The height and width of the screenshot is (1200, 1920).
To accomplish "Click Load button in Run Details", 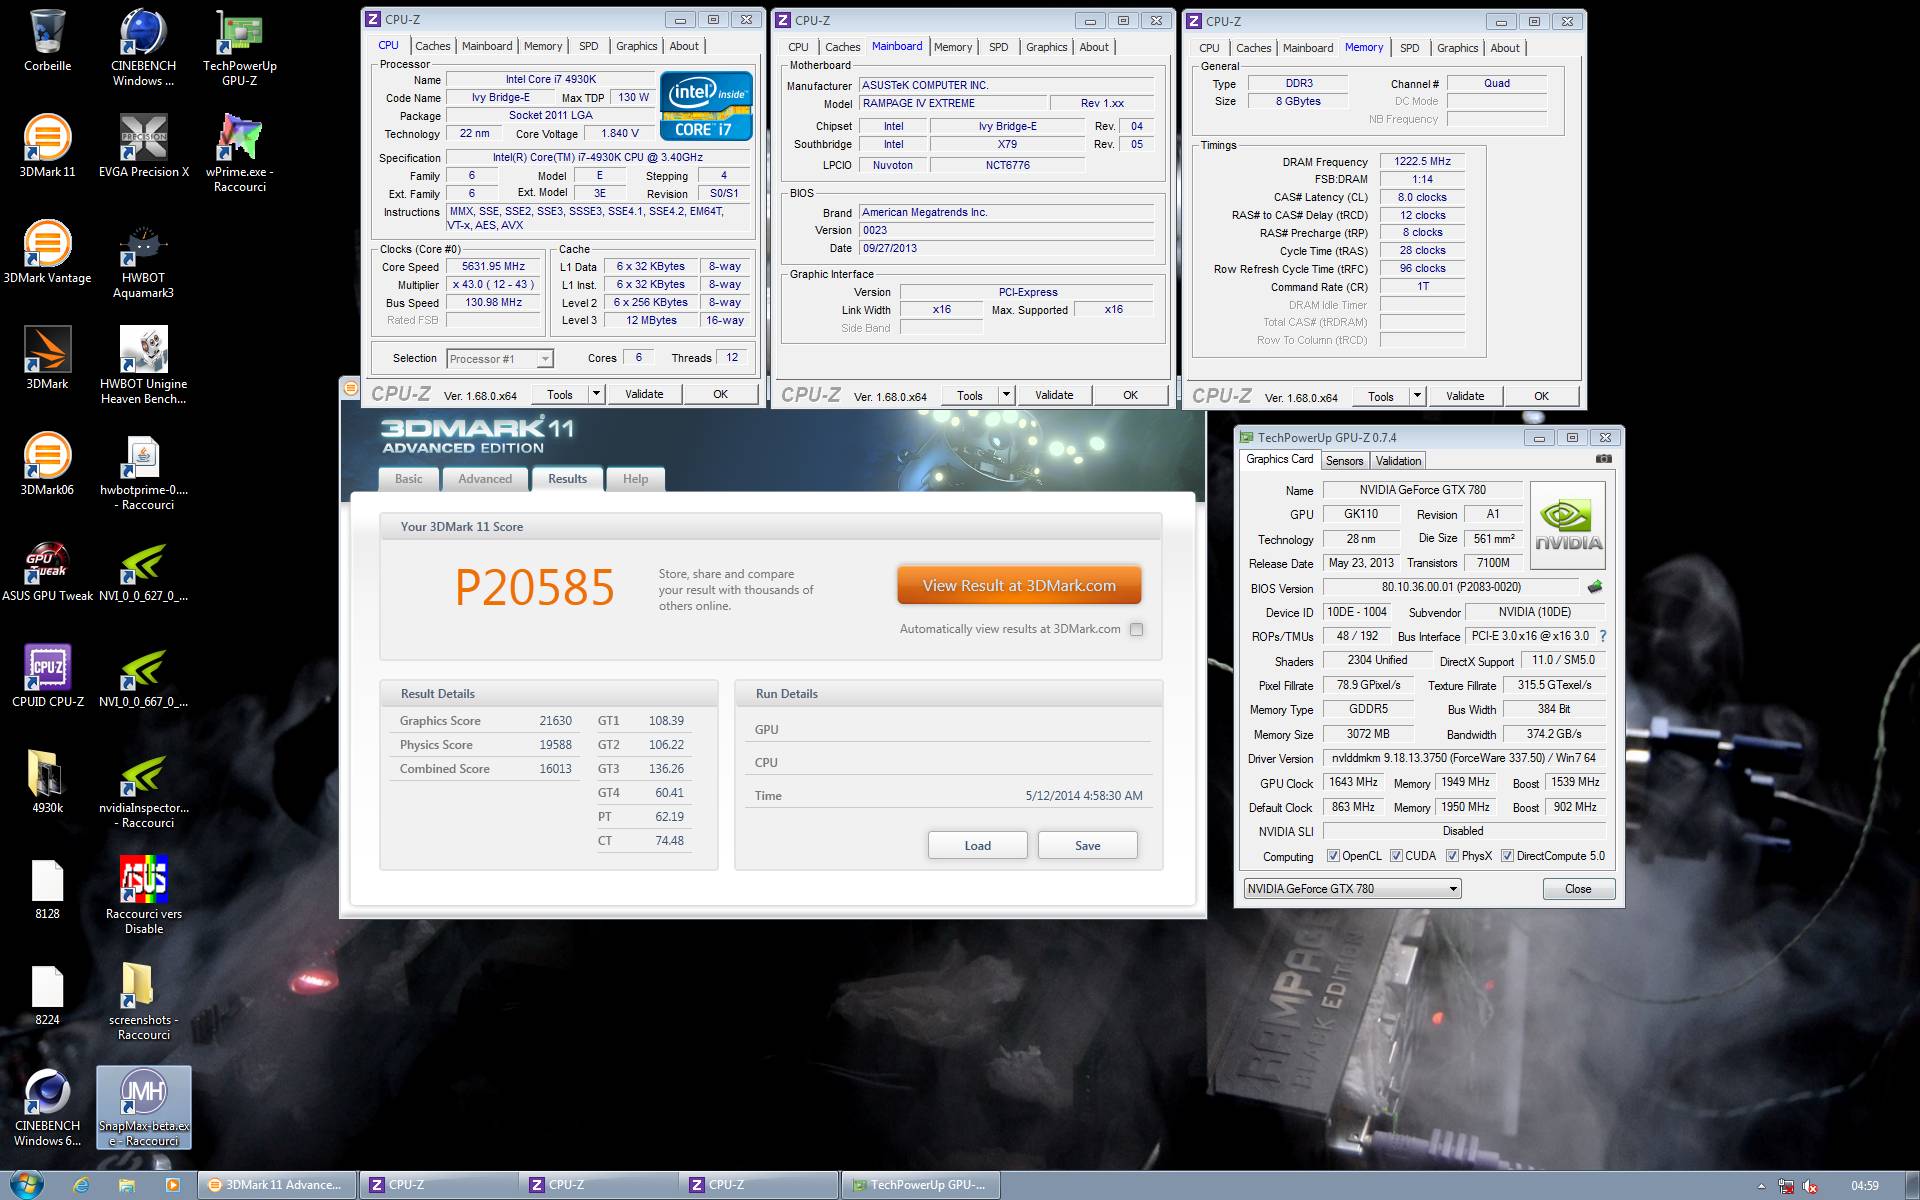I will pos(977,845).
